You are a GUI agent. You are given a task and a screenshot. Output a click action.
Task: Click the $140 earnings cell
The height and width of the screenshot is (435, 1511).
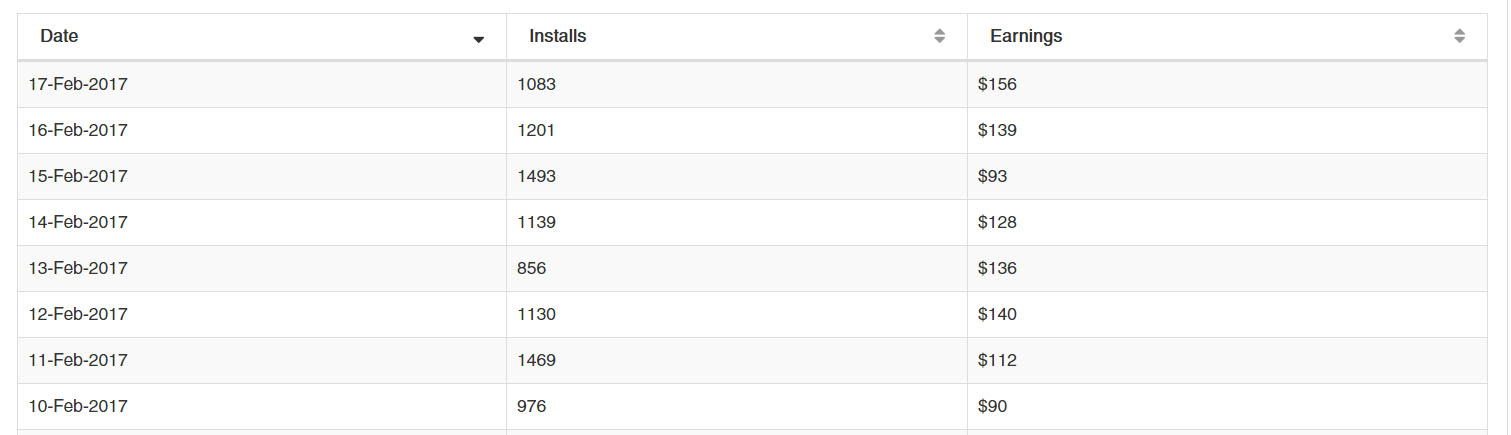click(x=1229, y=315)
